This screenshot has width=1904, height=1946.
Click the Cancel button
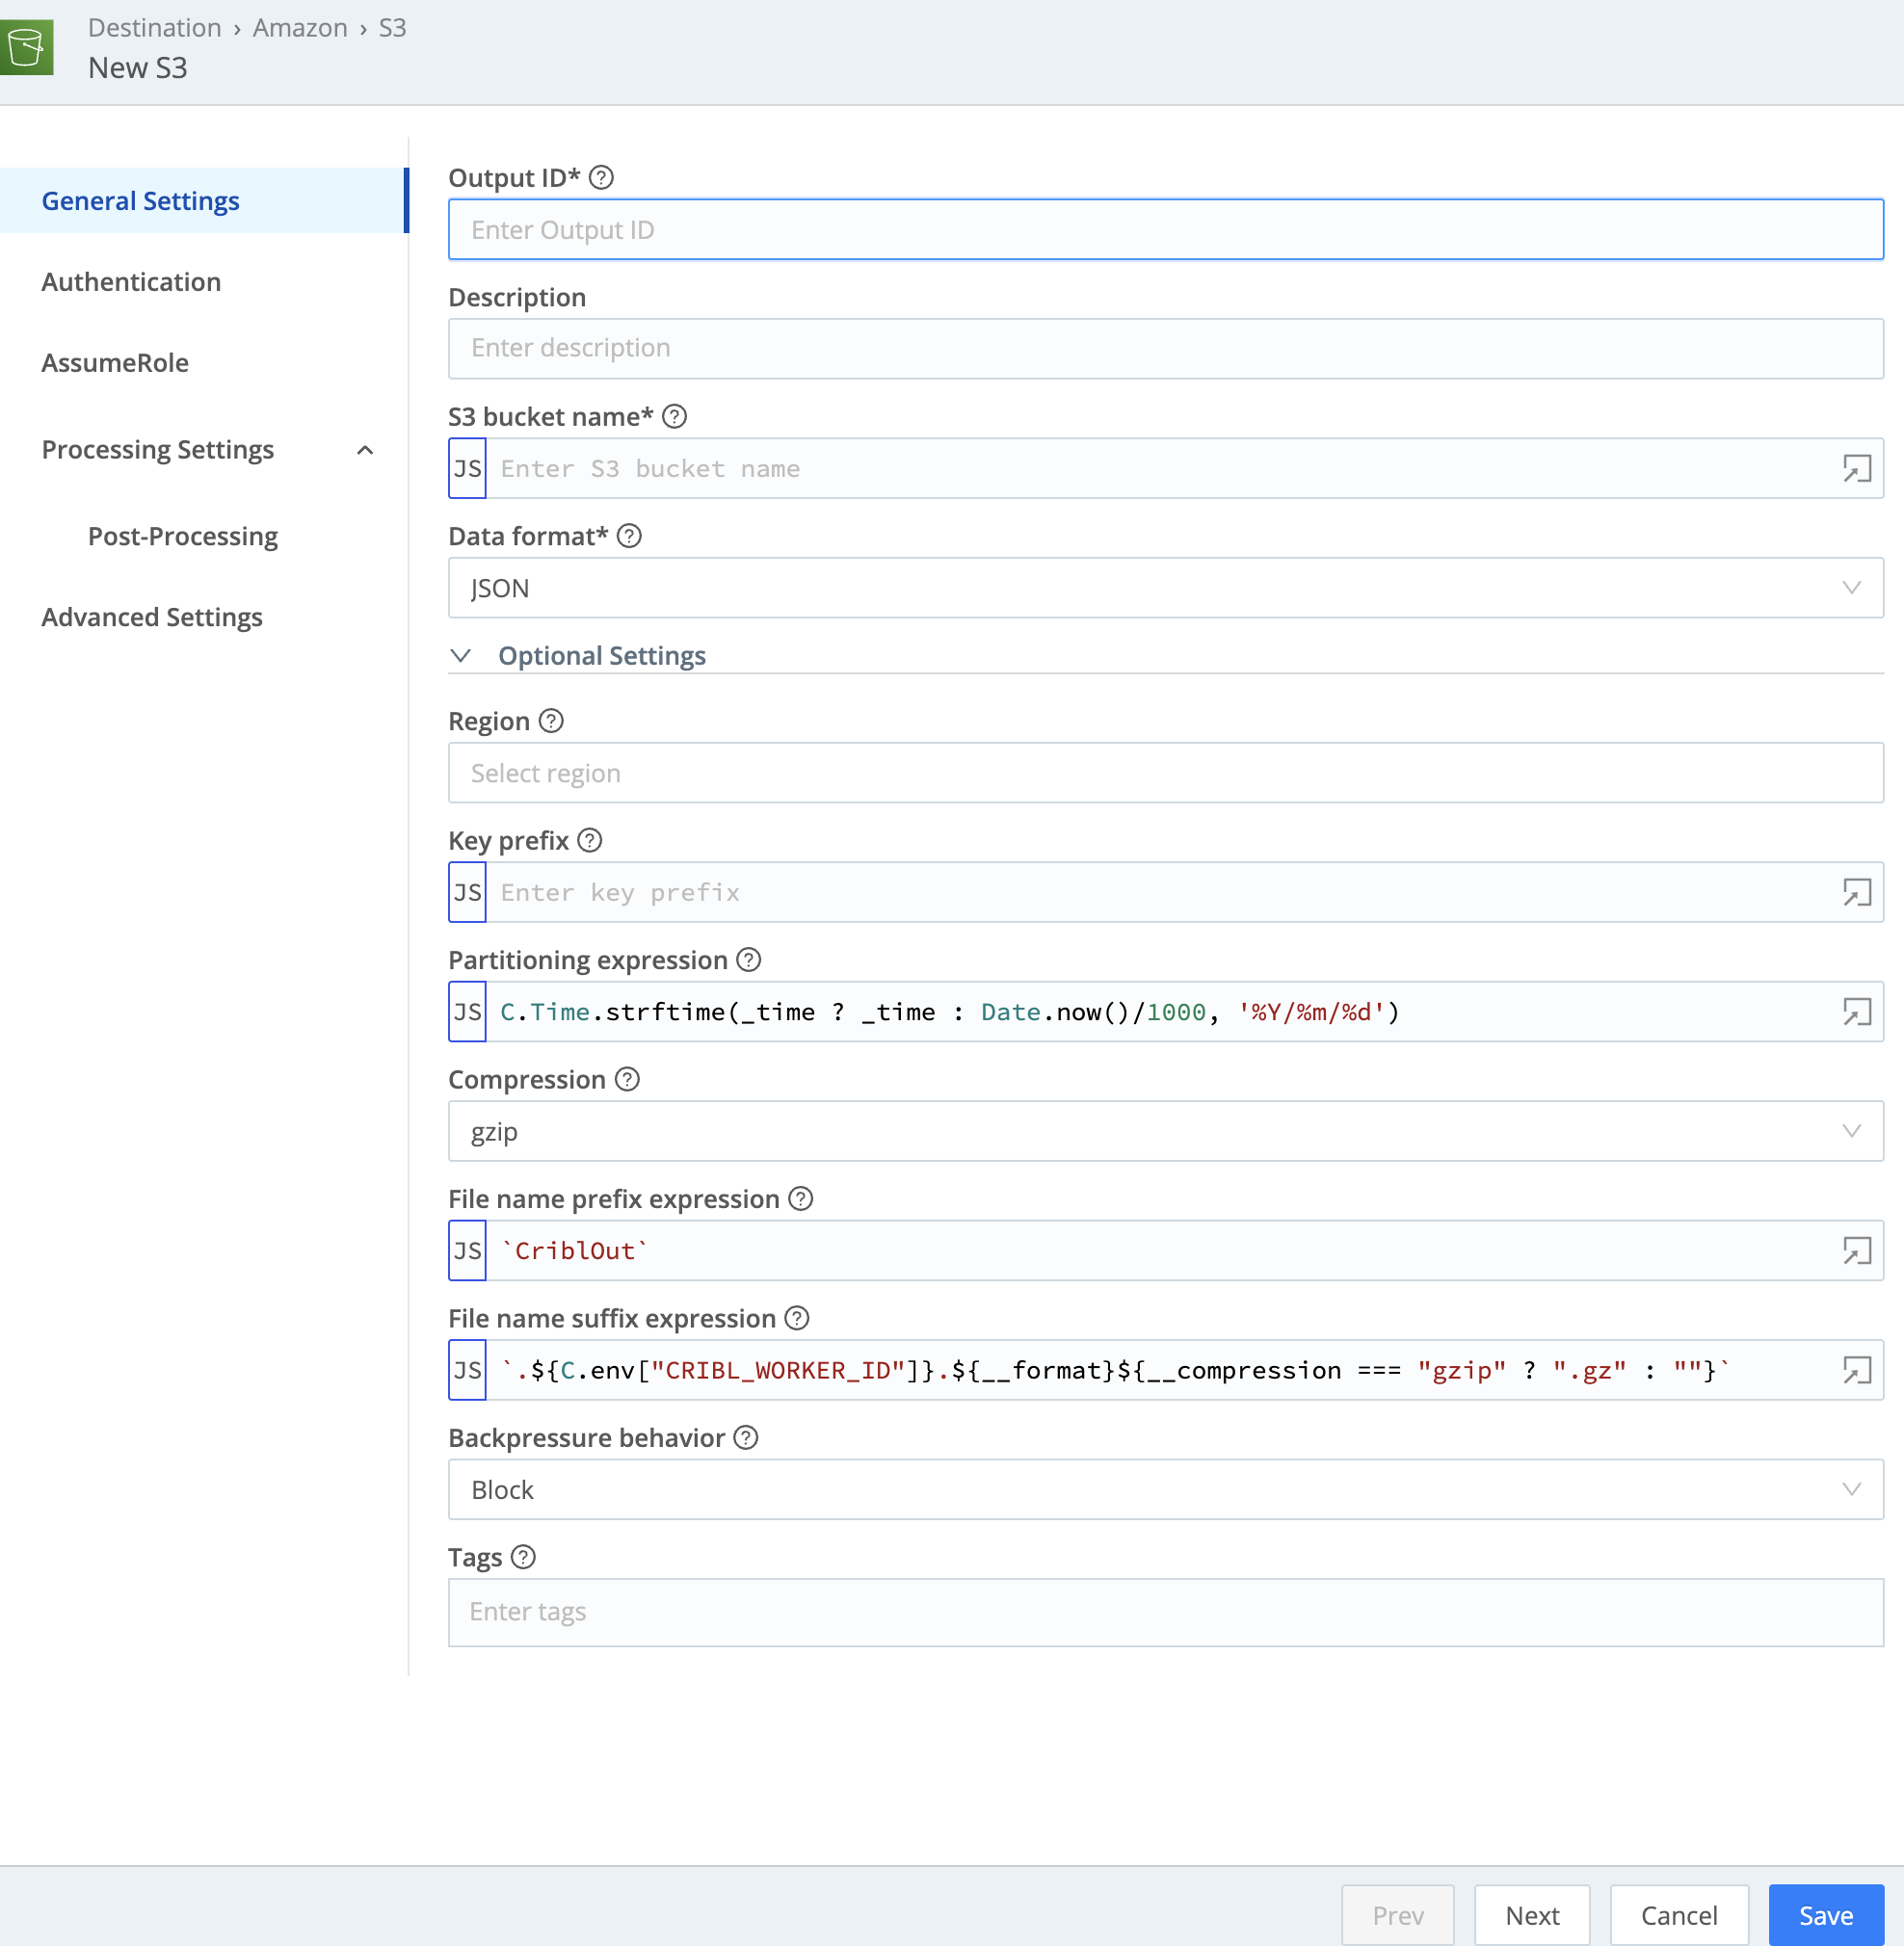(1679, 1915)
